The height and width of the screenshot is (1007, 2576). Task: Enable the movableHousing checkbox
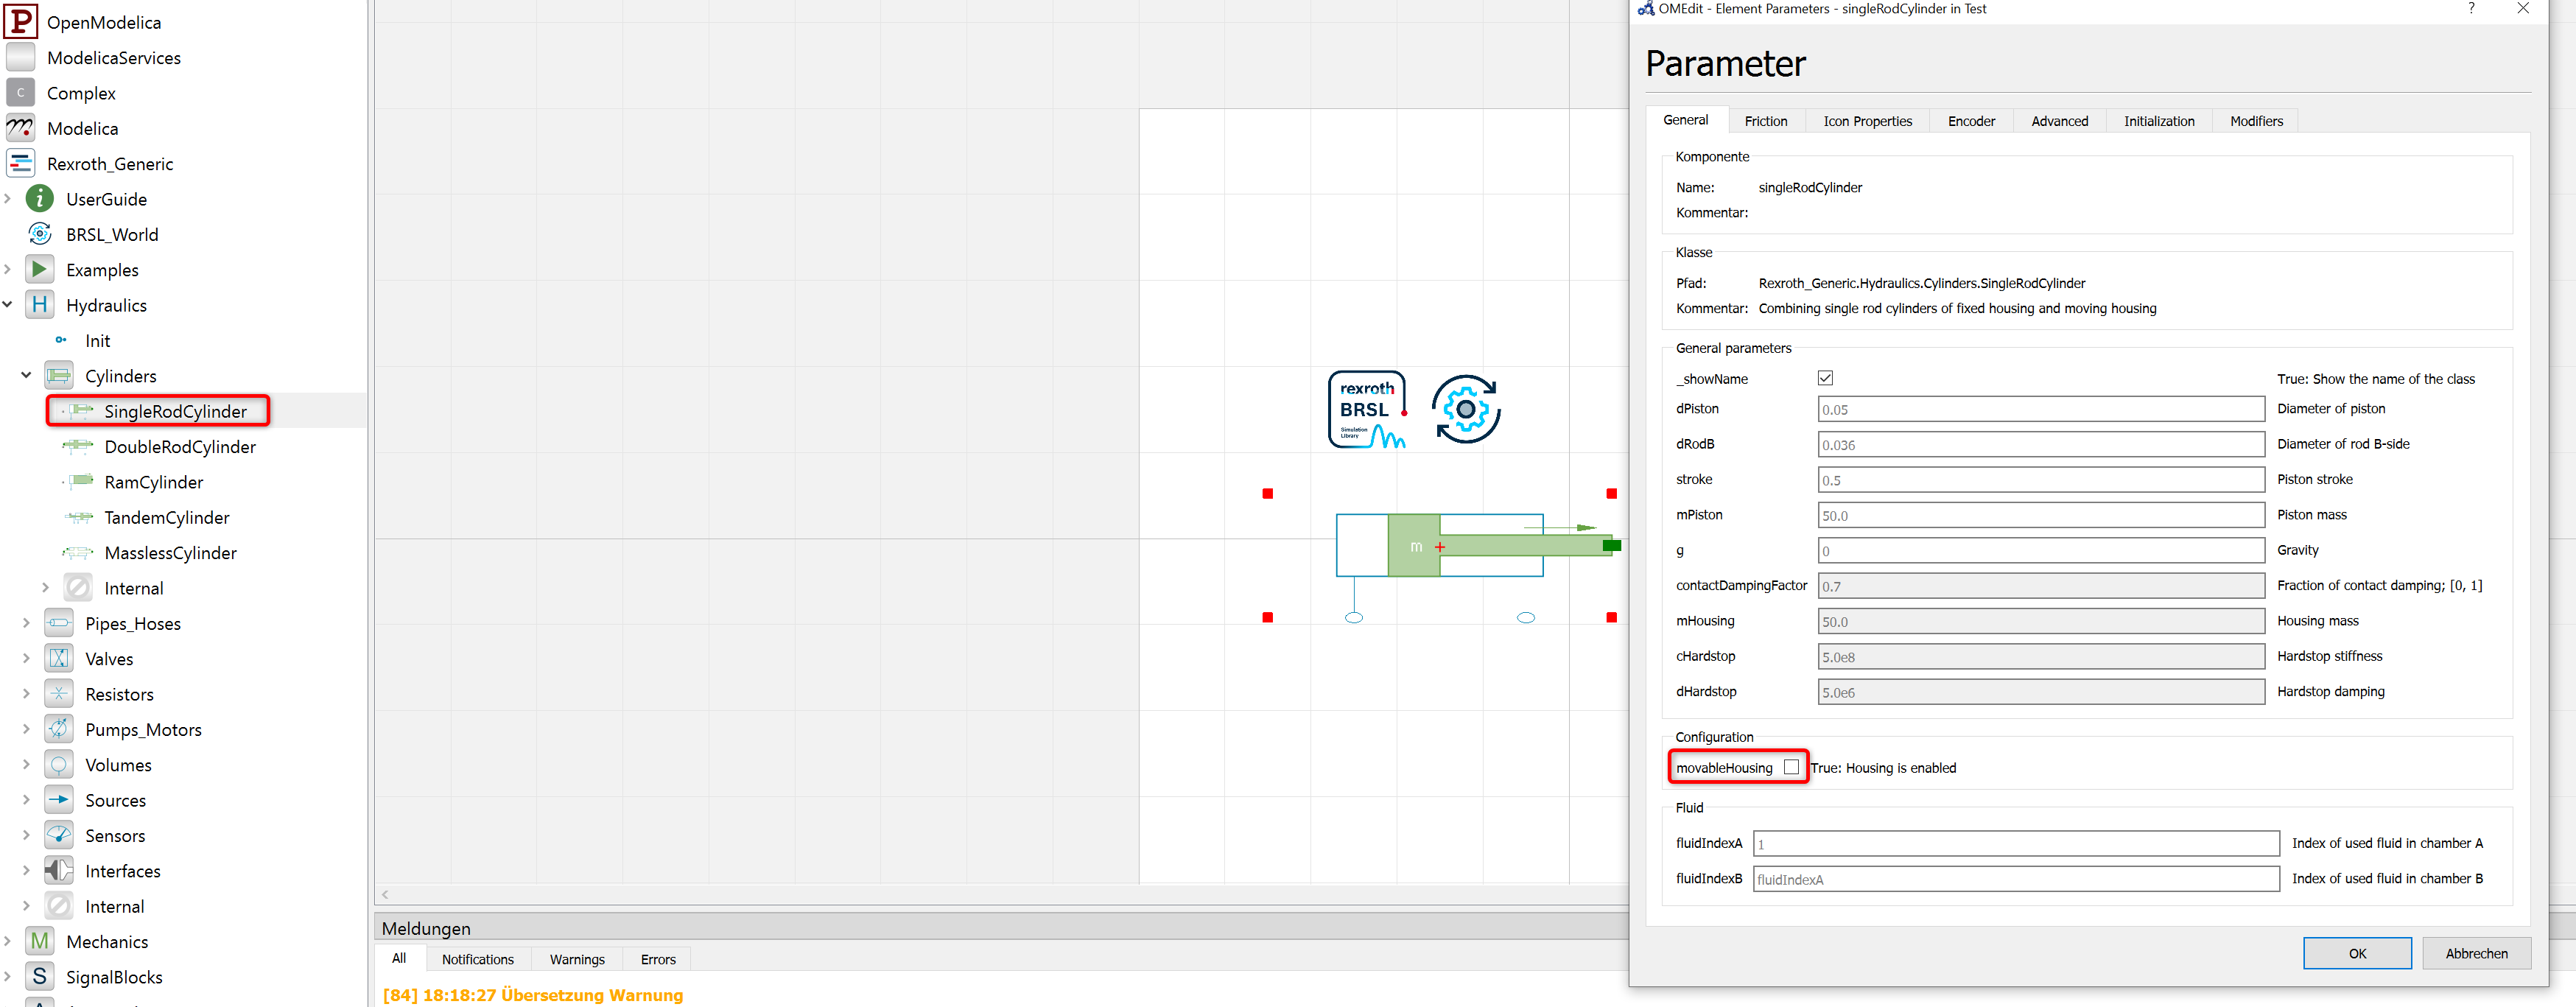(1792, 767)
